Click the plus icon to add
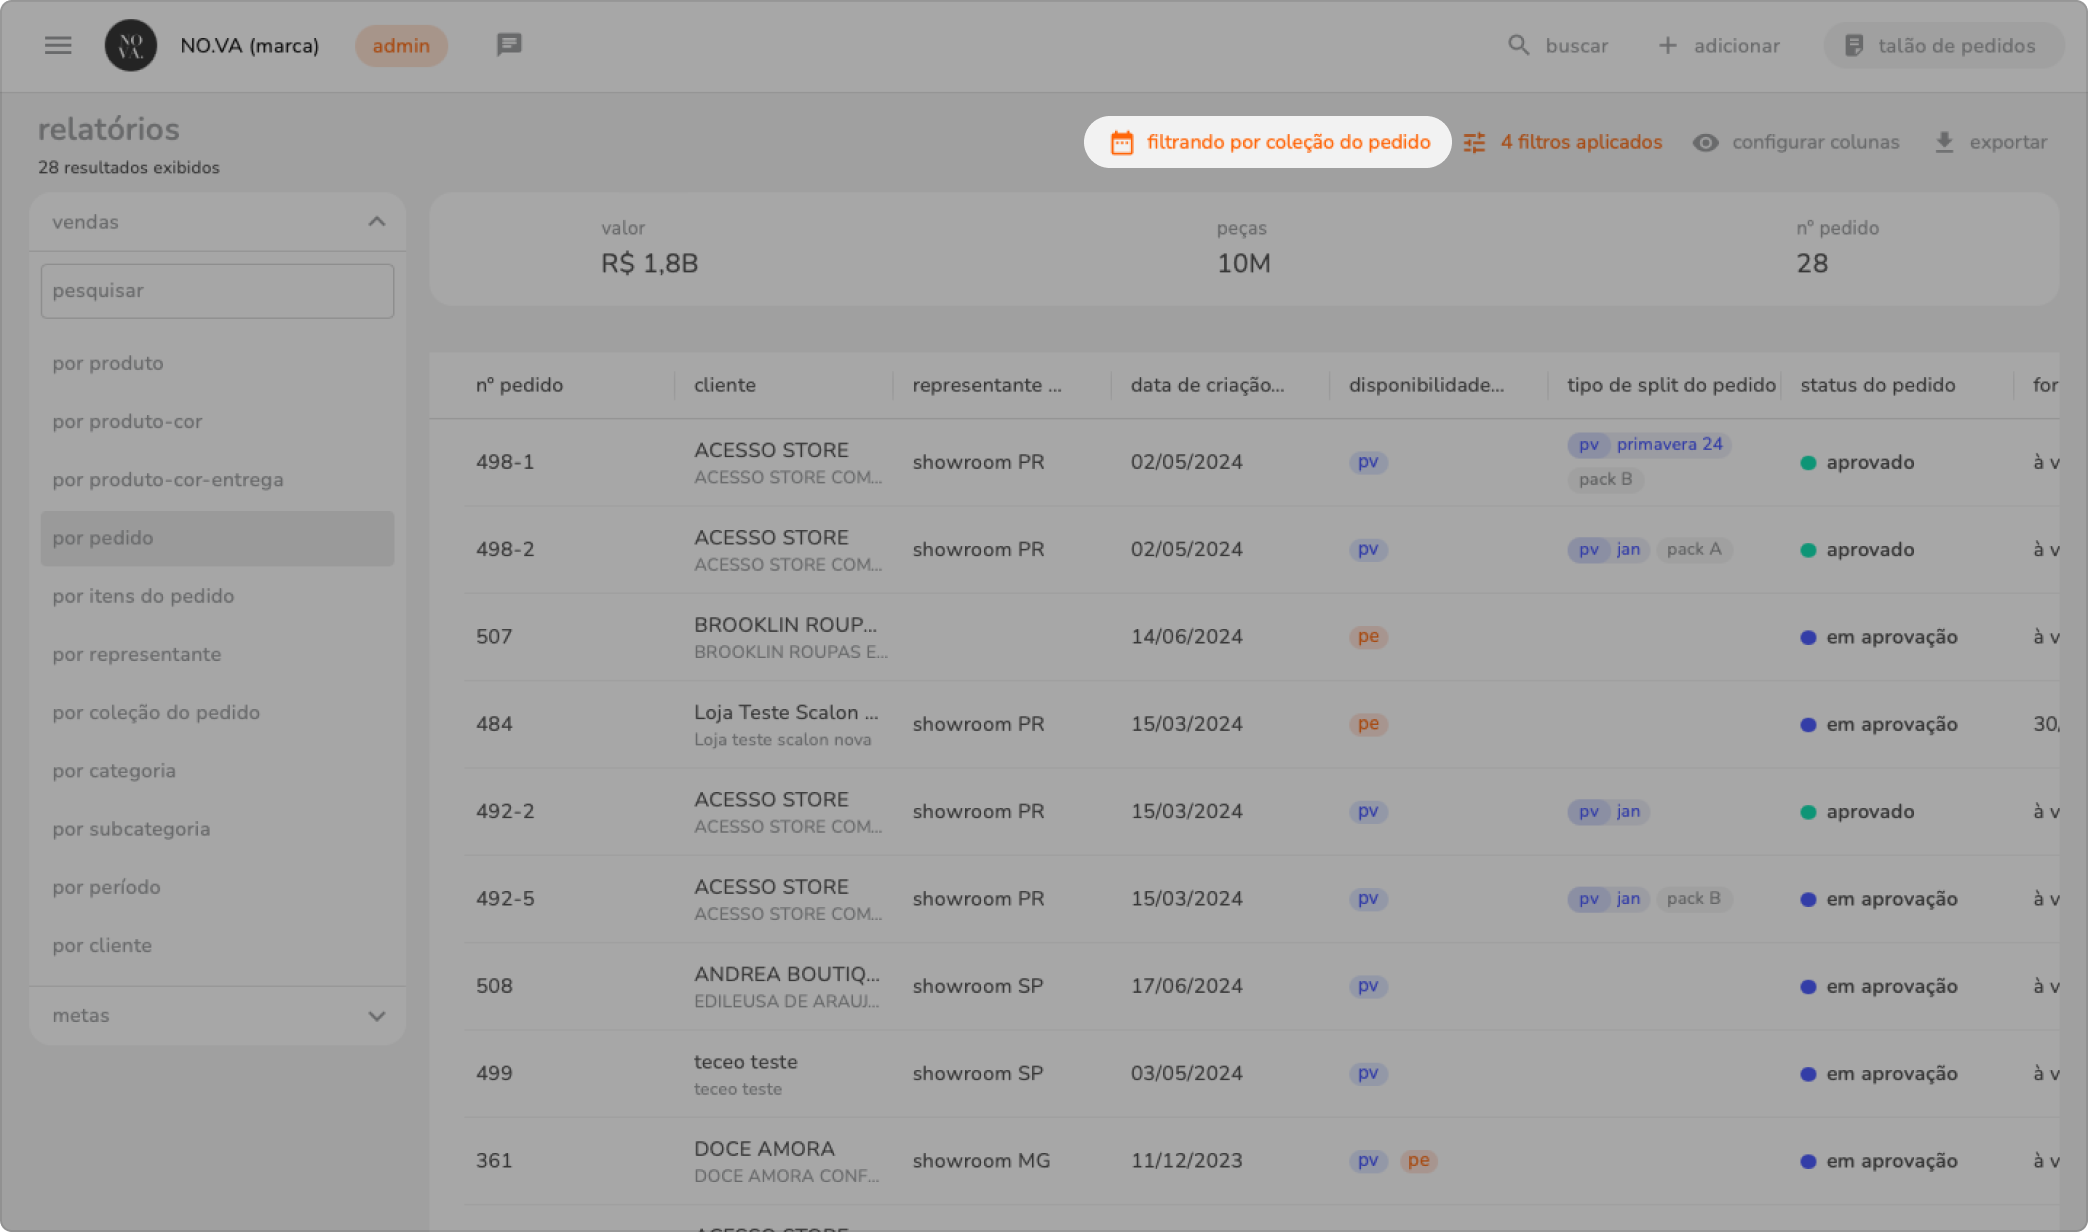This screenshot has height=1232, width=2088. click(x=1667, y=45)
